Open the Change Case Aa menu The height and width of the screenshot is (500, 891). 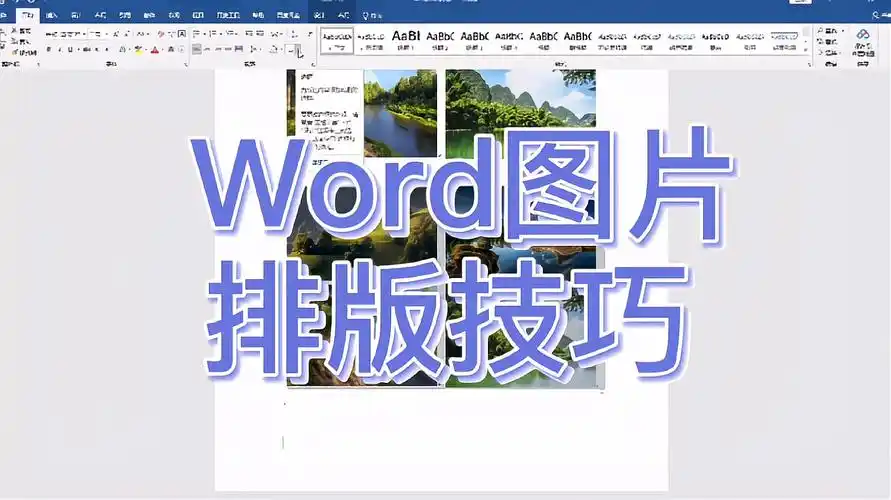141,34
